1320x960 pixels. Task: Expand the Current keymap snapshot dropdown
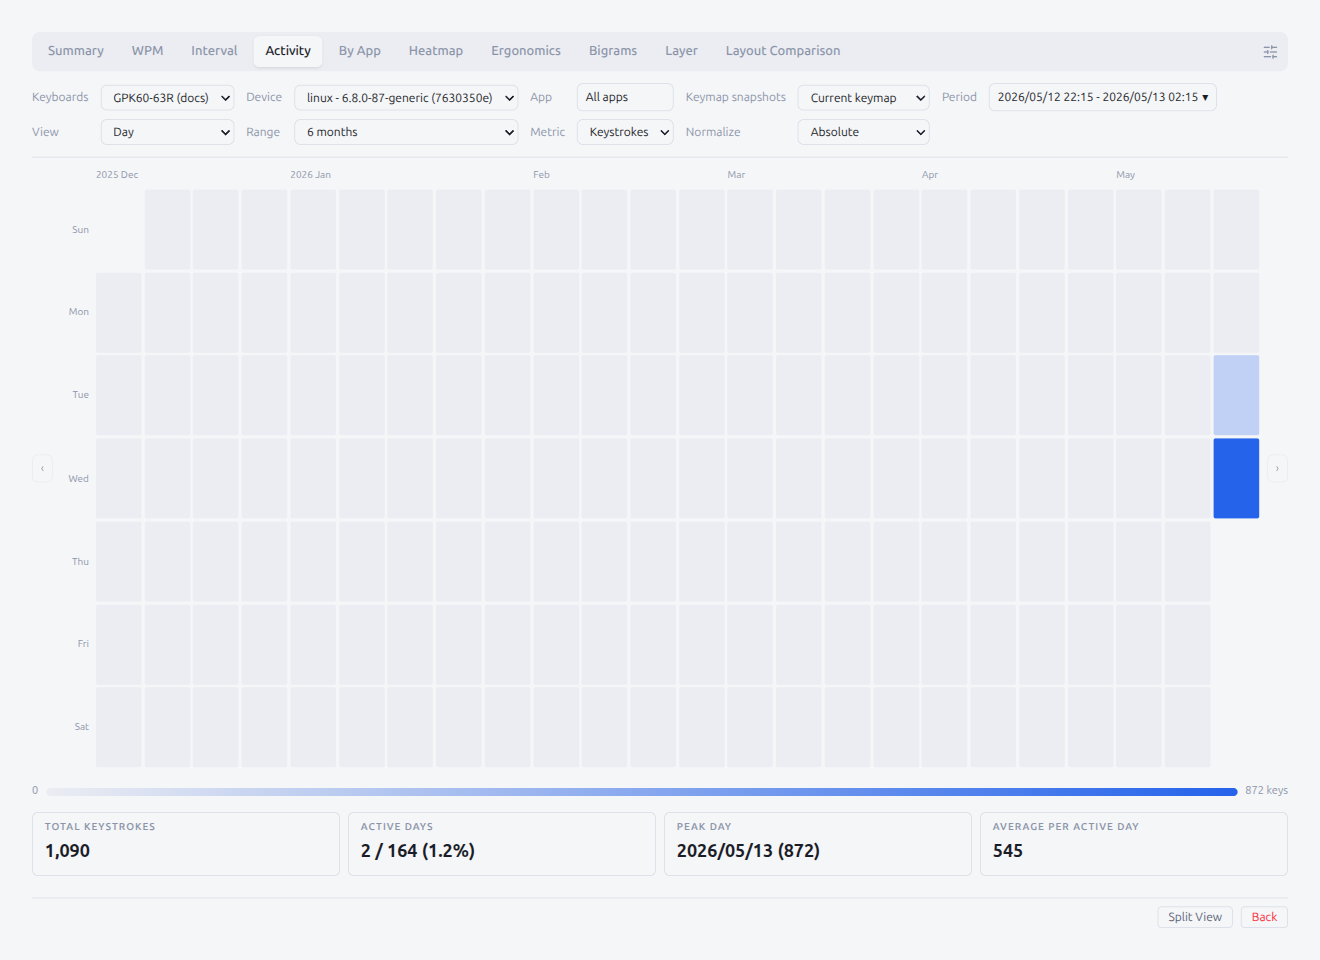coord(863,97)
